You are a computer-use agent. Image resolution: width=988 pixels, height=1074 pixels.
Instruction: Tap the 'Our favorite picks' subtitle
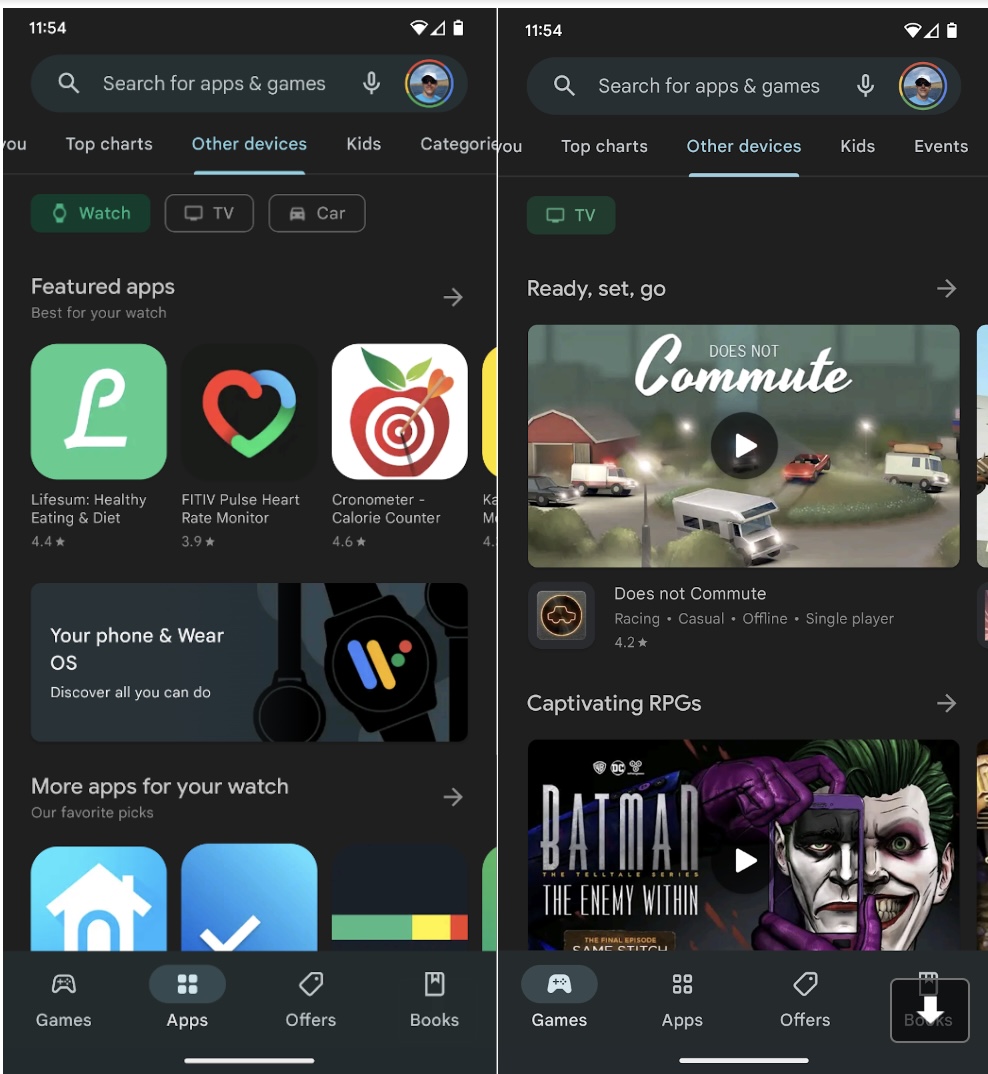[x=92, y=812]
